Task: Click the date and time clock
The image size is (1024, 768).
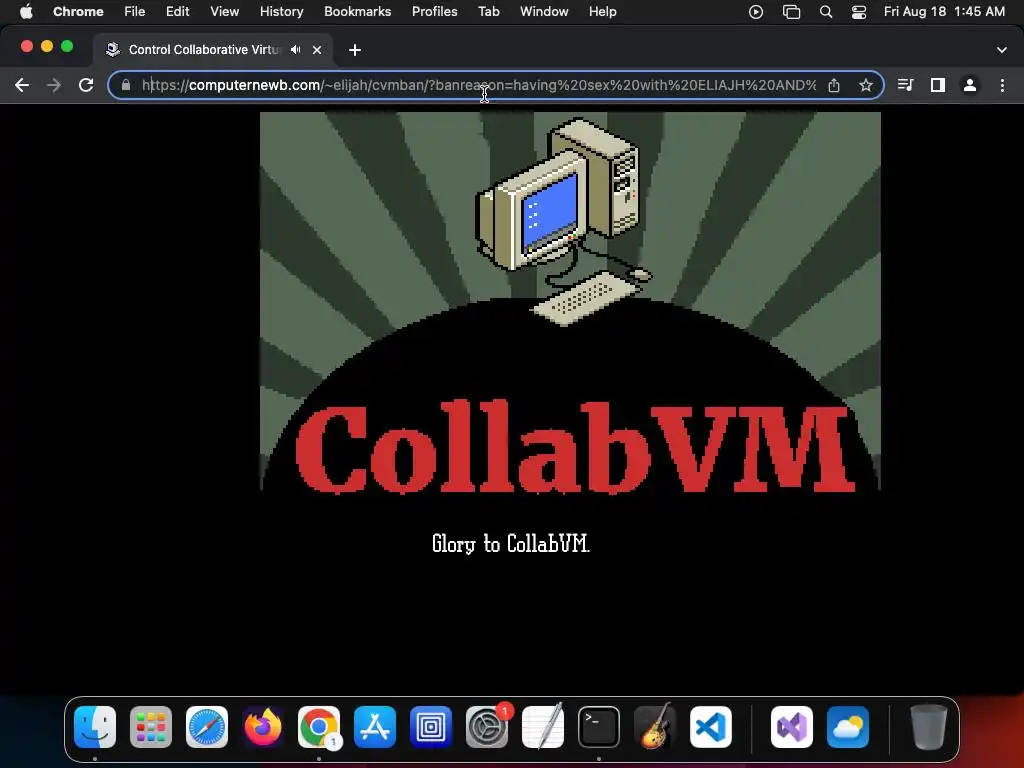Action: pos(944,12)
